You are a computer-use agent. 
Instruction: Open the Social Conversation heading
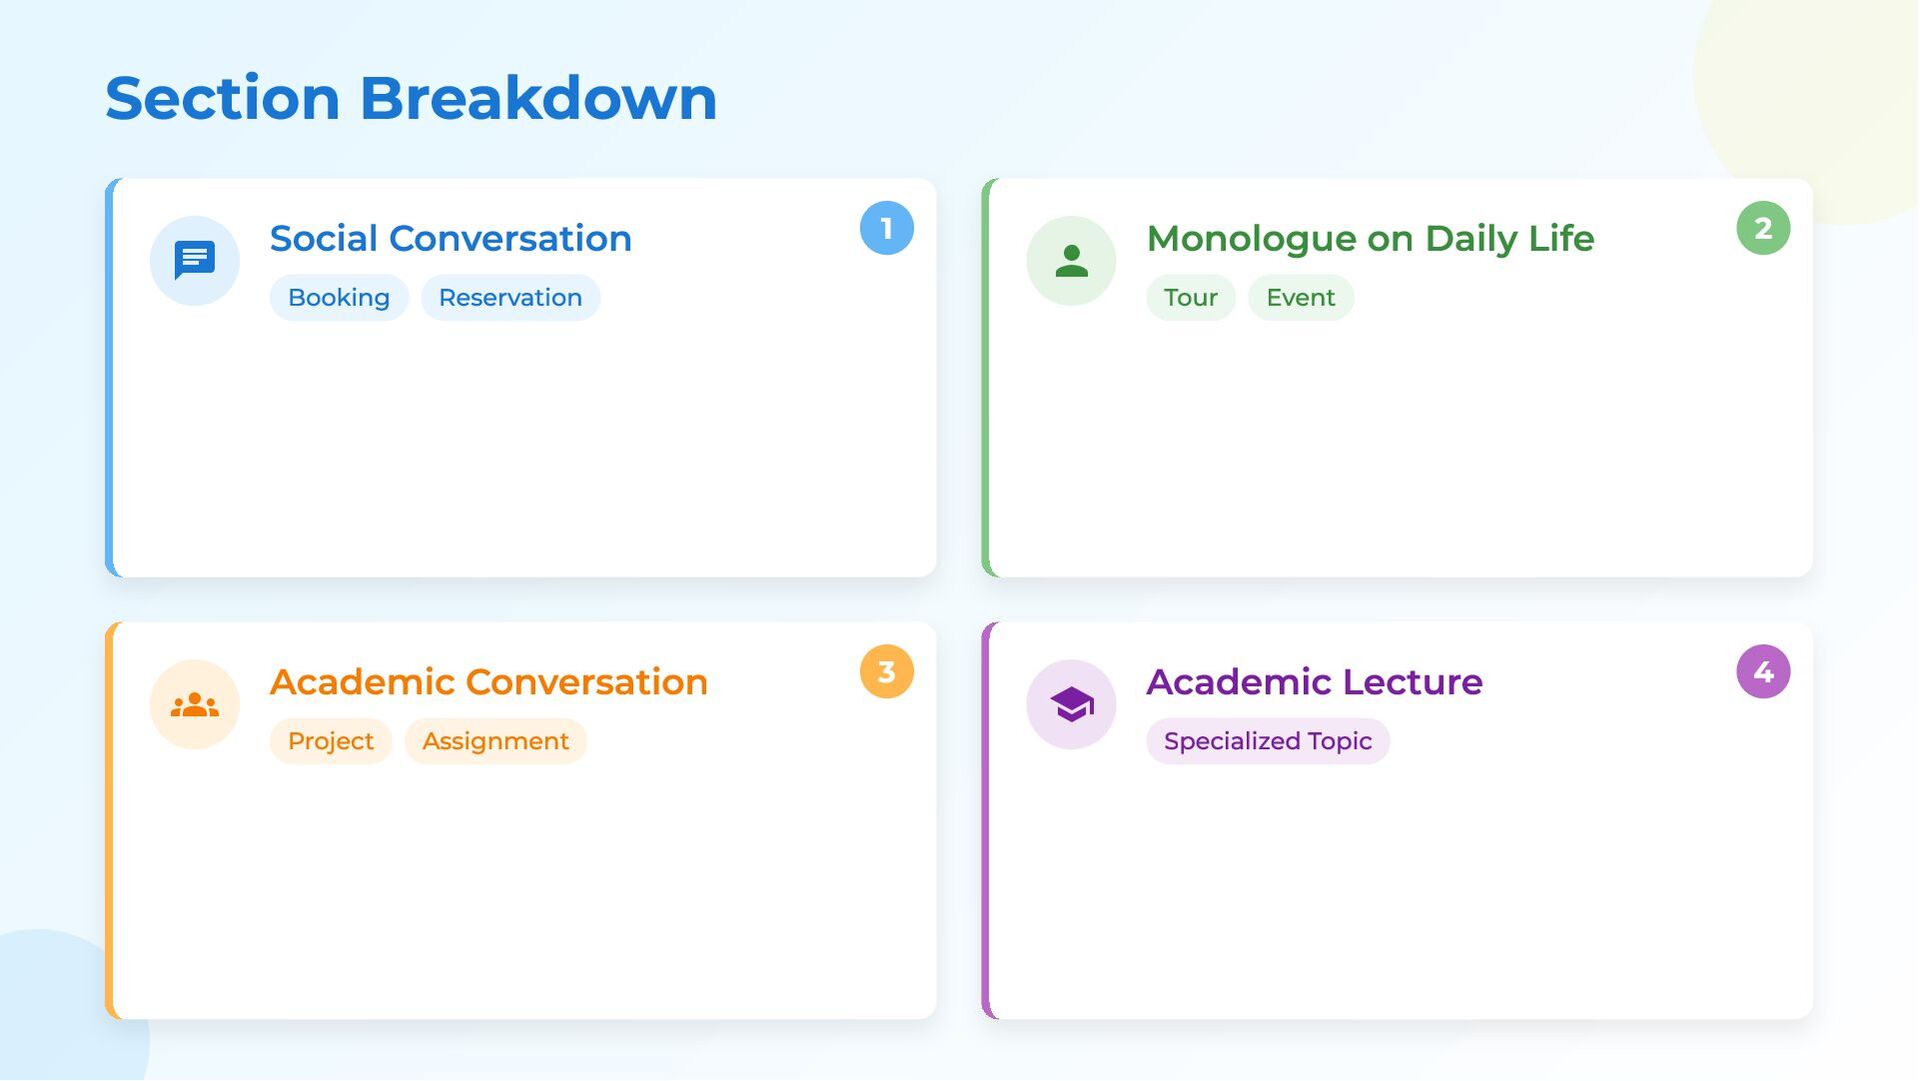pyautogui.click(x=450, y=239)
